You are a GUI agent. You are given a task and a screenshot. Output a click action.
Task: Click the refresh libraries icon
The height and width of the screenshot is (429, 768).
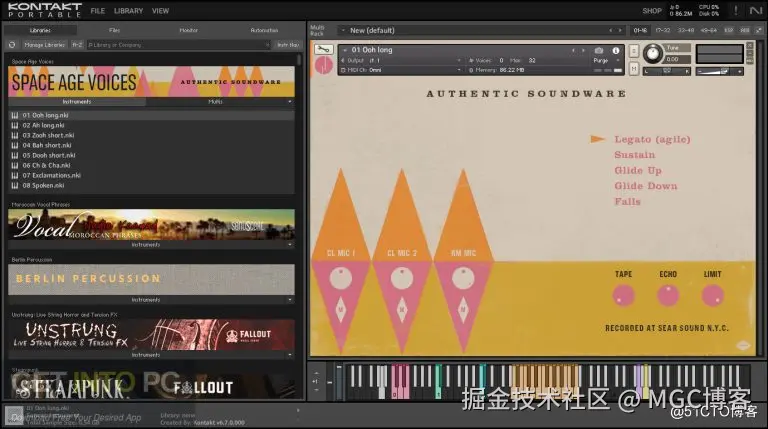click(x=12, y=45)
